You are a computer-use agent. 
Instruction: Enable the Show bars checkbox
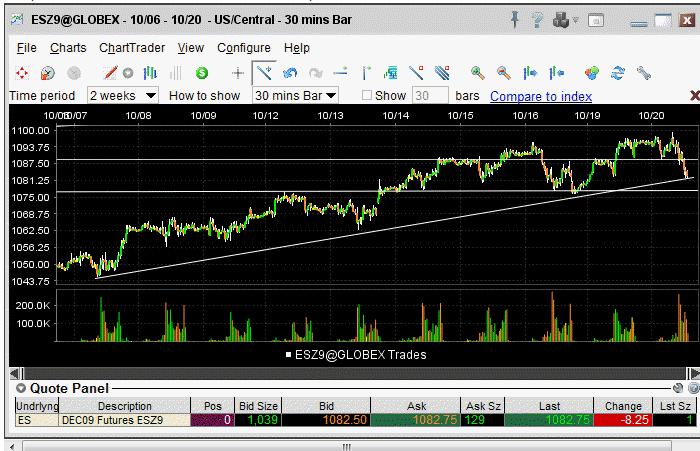366,96
